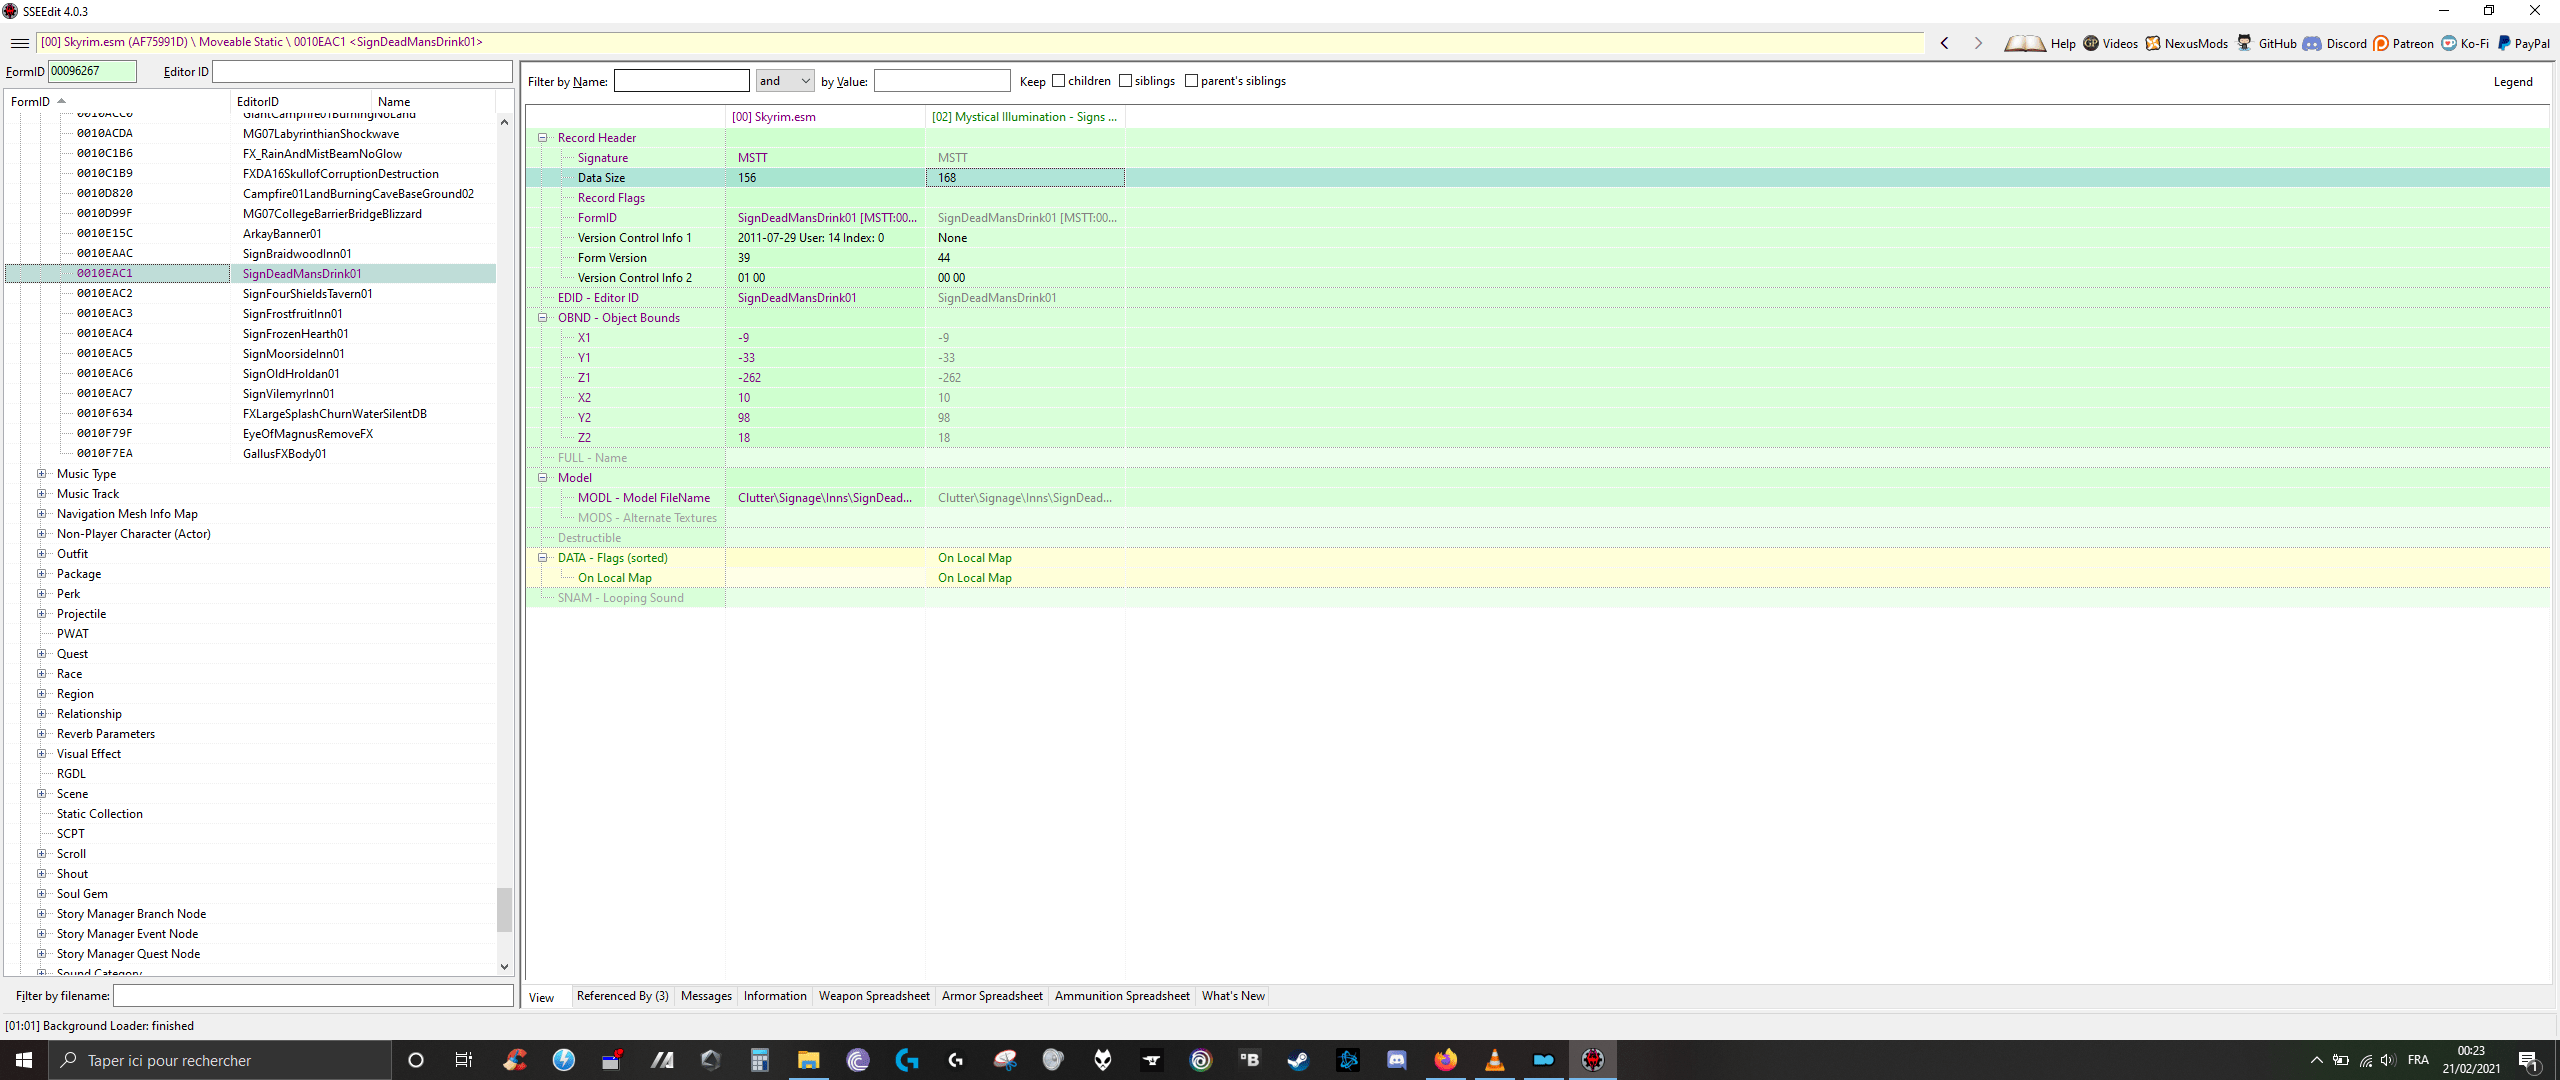Open Discord from the Windows taskbar
This screenshot has width=2560, height=1080.
1396,1060
